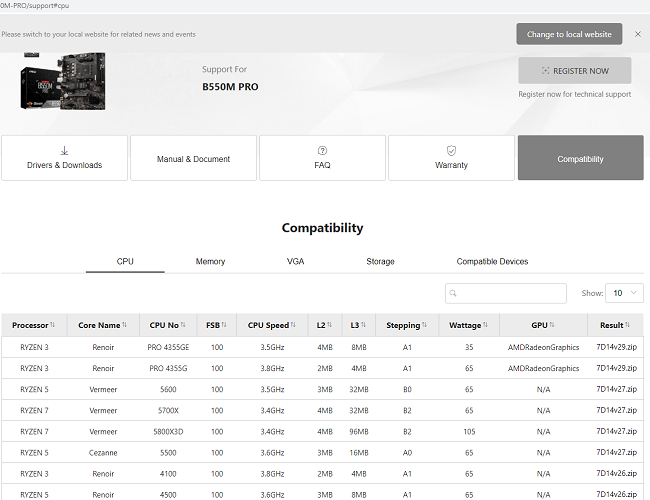The image size is (650, 500).
Task: Open Manual & Document section
Action: [x=193, y=158]
